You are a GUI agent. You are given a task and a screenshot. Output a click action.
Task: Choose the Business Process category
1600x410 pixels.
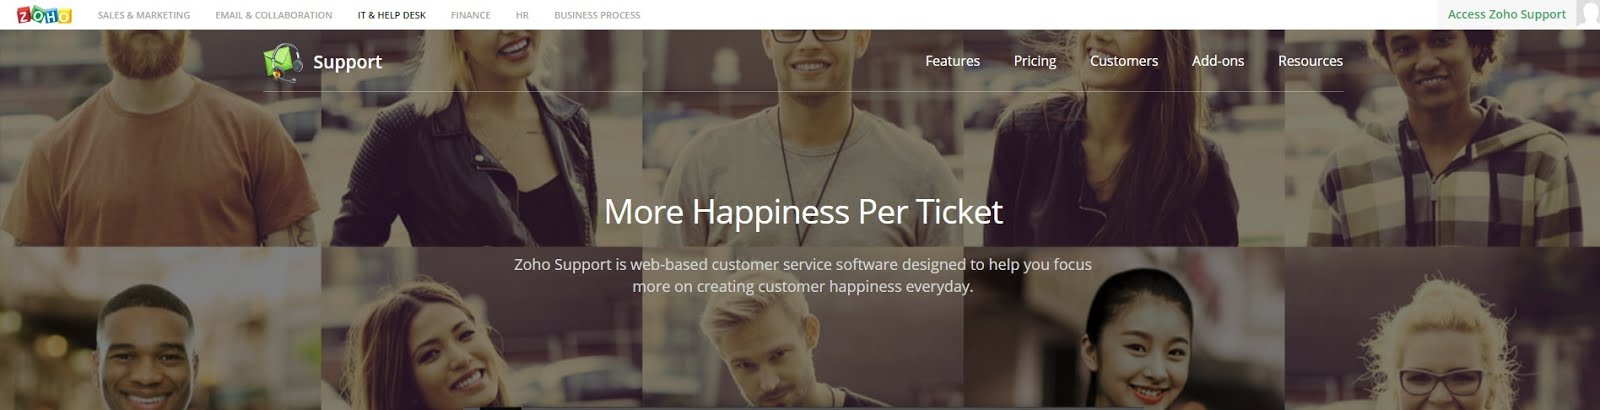[x=598, y=15]
